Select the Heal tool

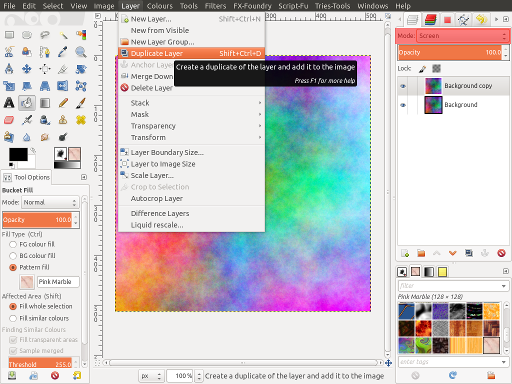pos(81,120)
